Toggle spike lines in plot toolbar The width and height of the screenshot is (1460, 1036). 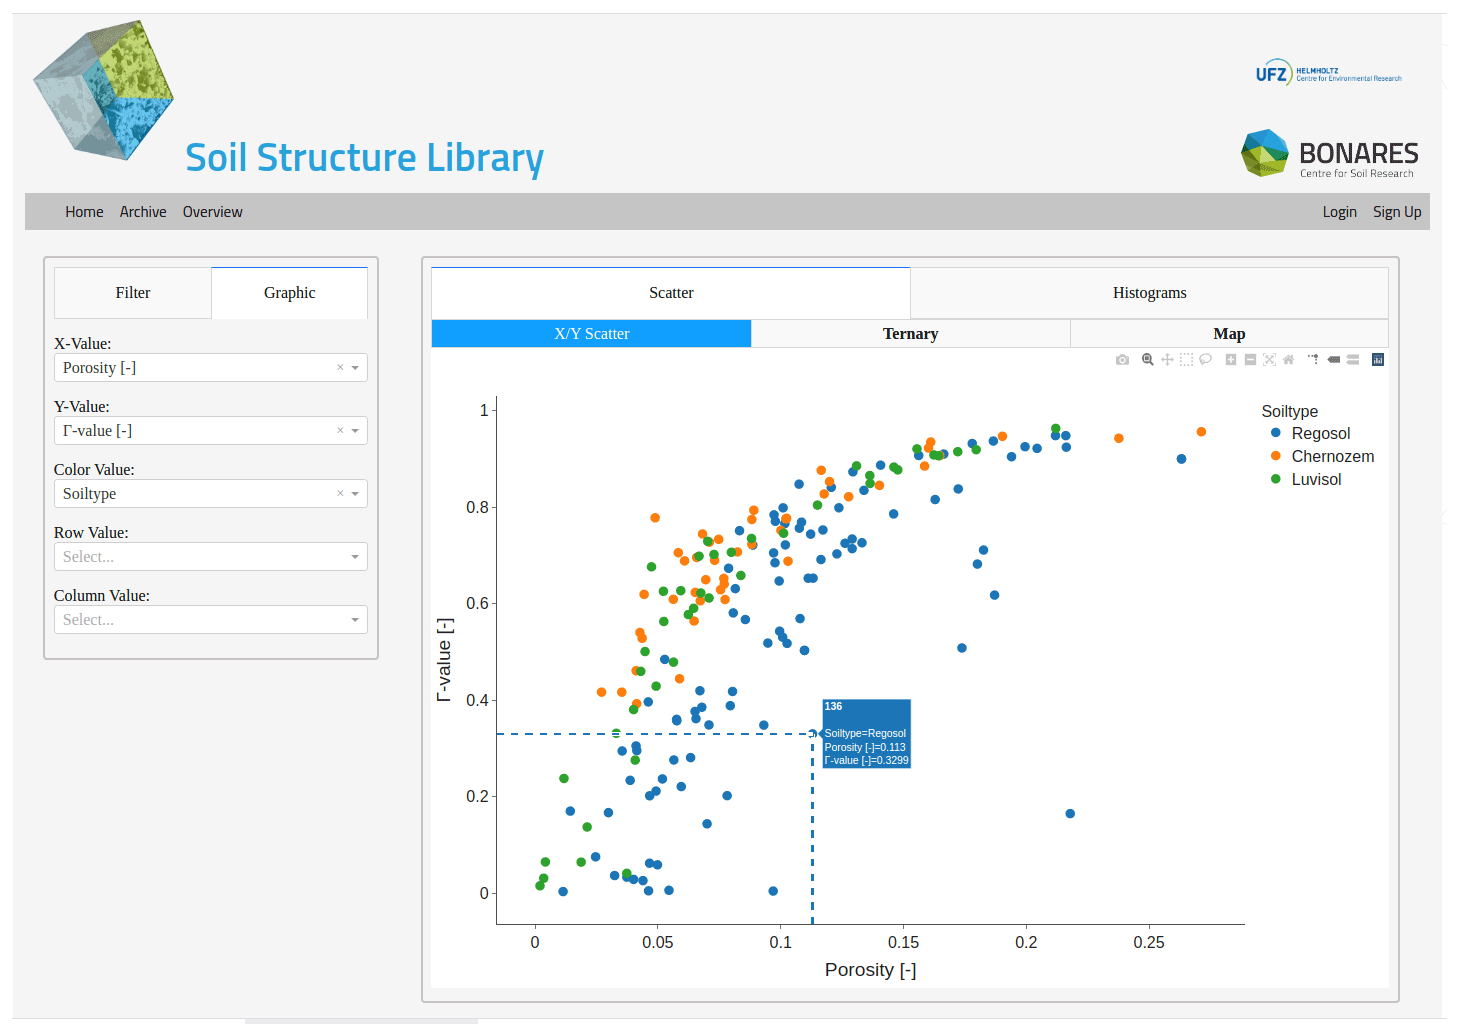[x=1313, y=359]
